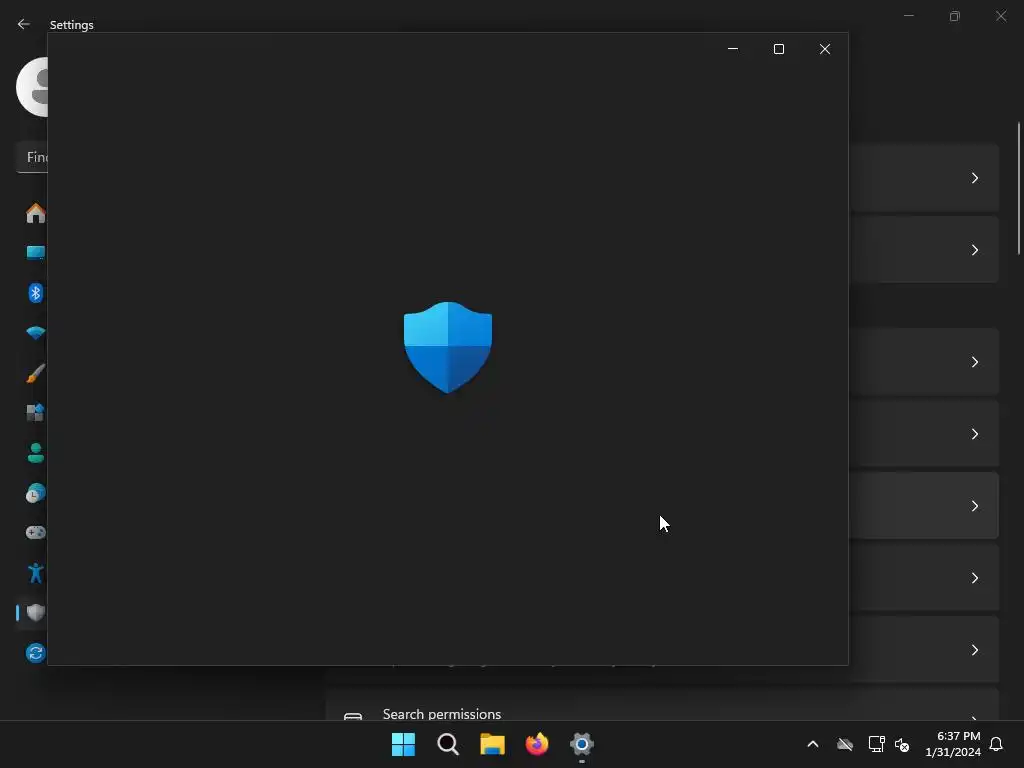Click the Settings vertical scrollbar thumb
The height and width of the screenshot is (768, 1024).
[x=1018, y=188]
